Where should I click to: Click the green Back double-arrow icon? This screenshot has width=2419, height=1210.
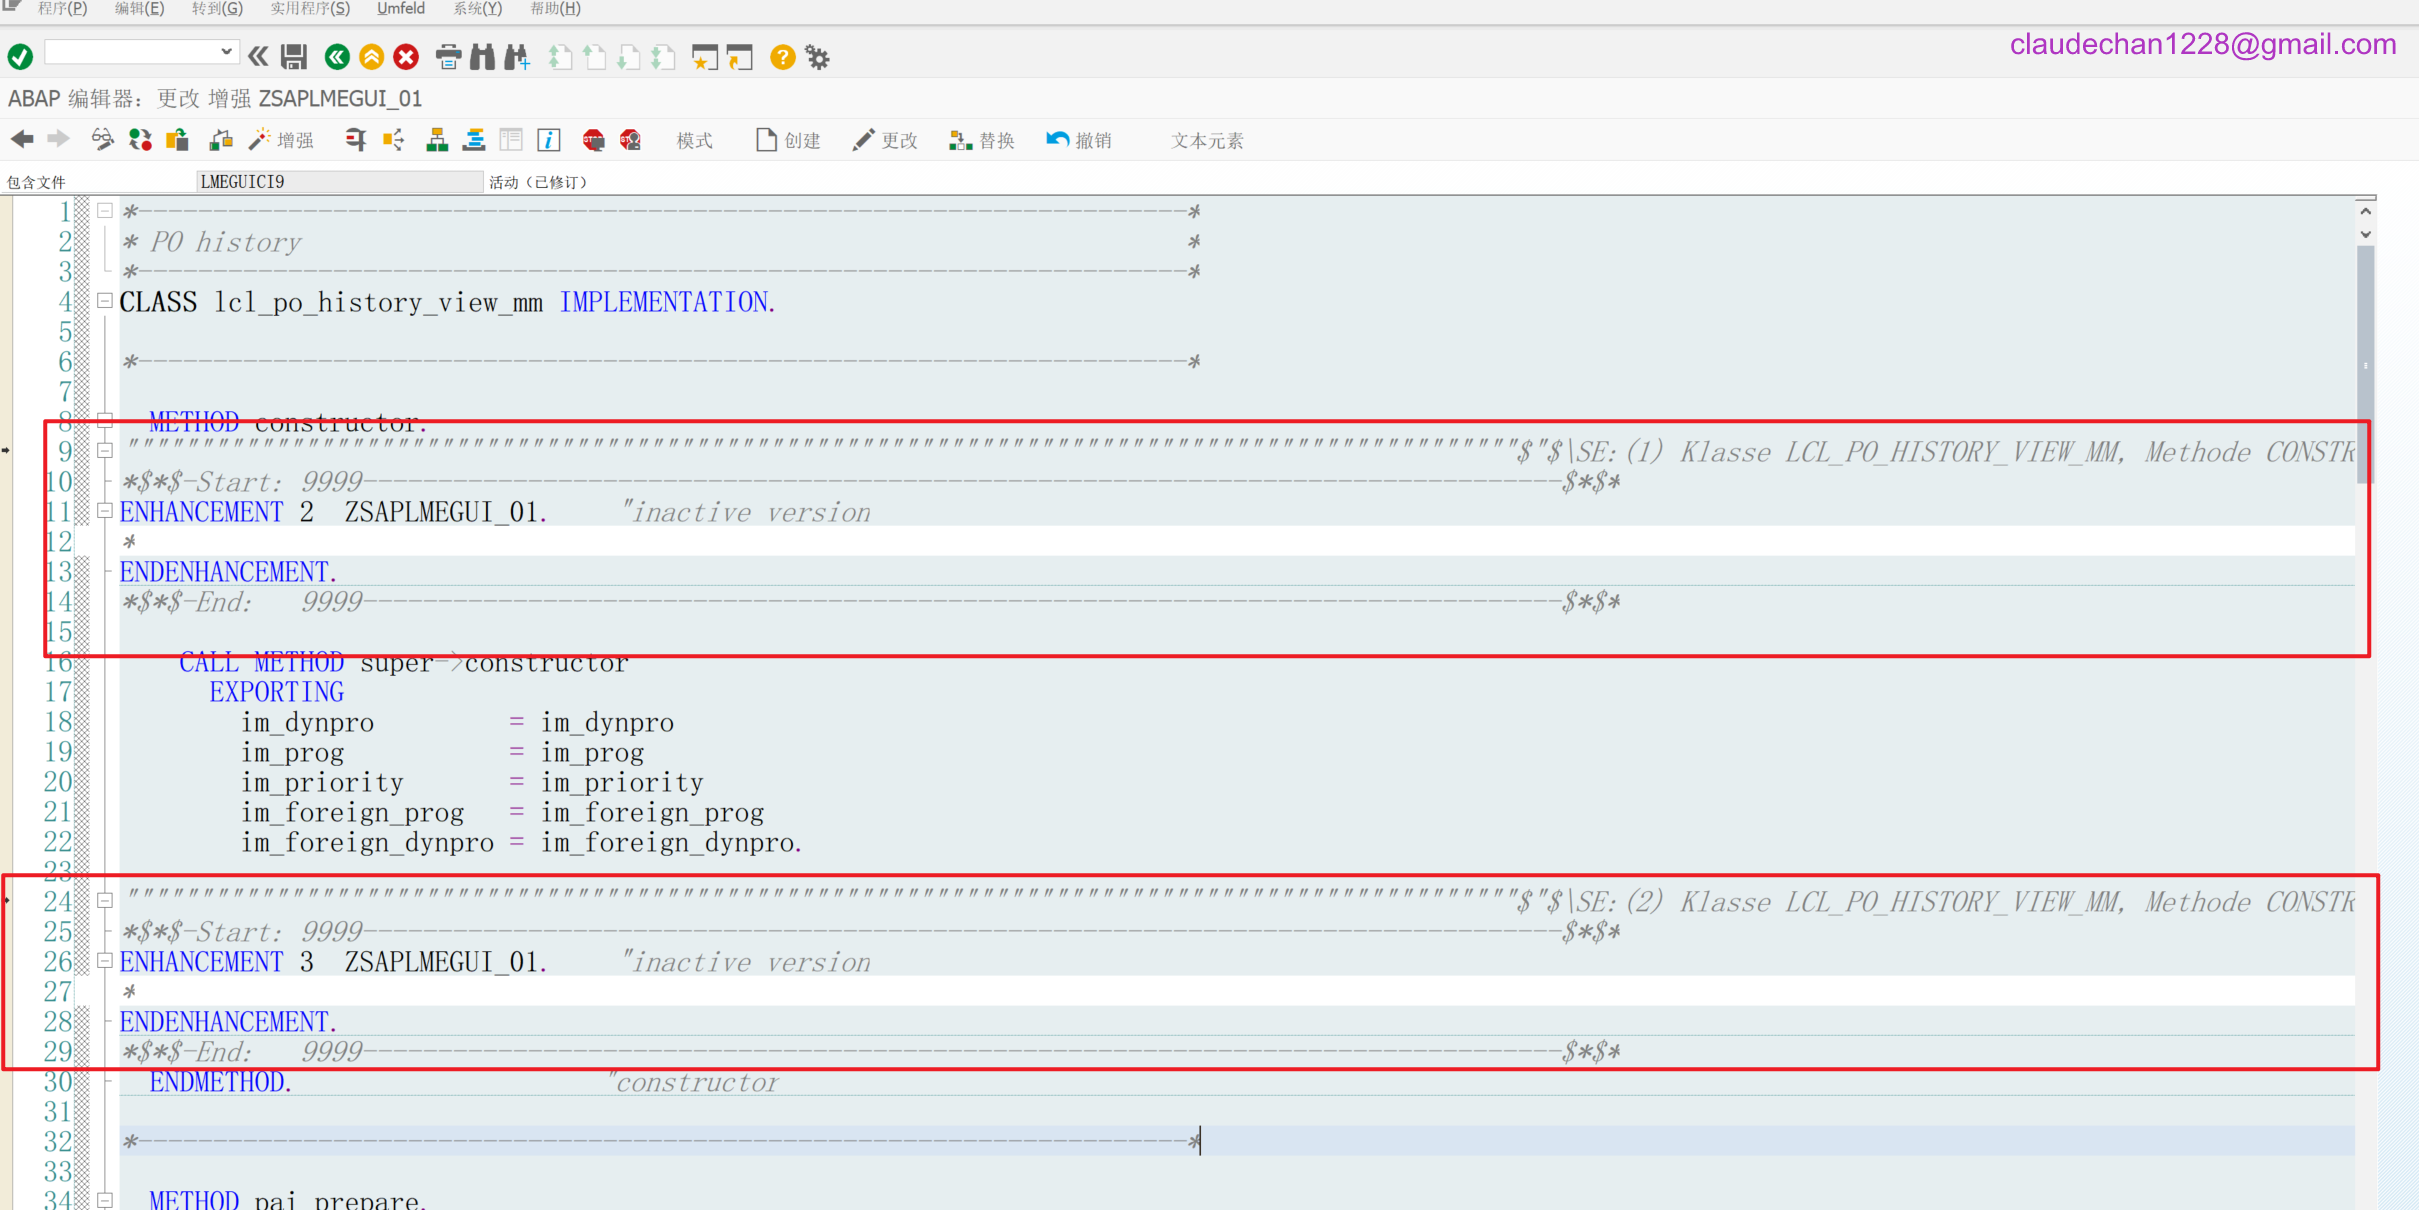click(x=337, y=57)
